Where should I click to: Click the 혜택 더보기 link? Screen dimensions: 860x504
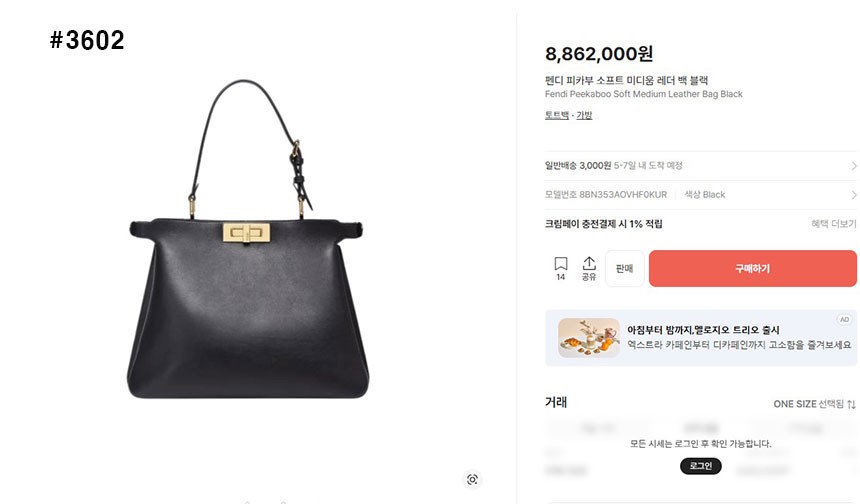[834, 224]
